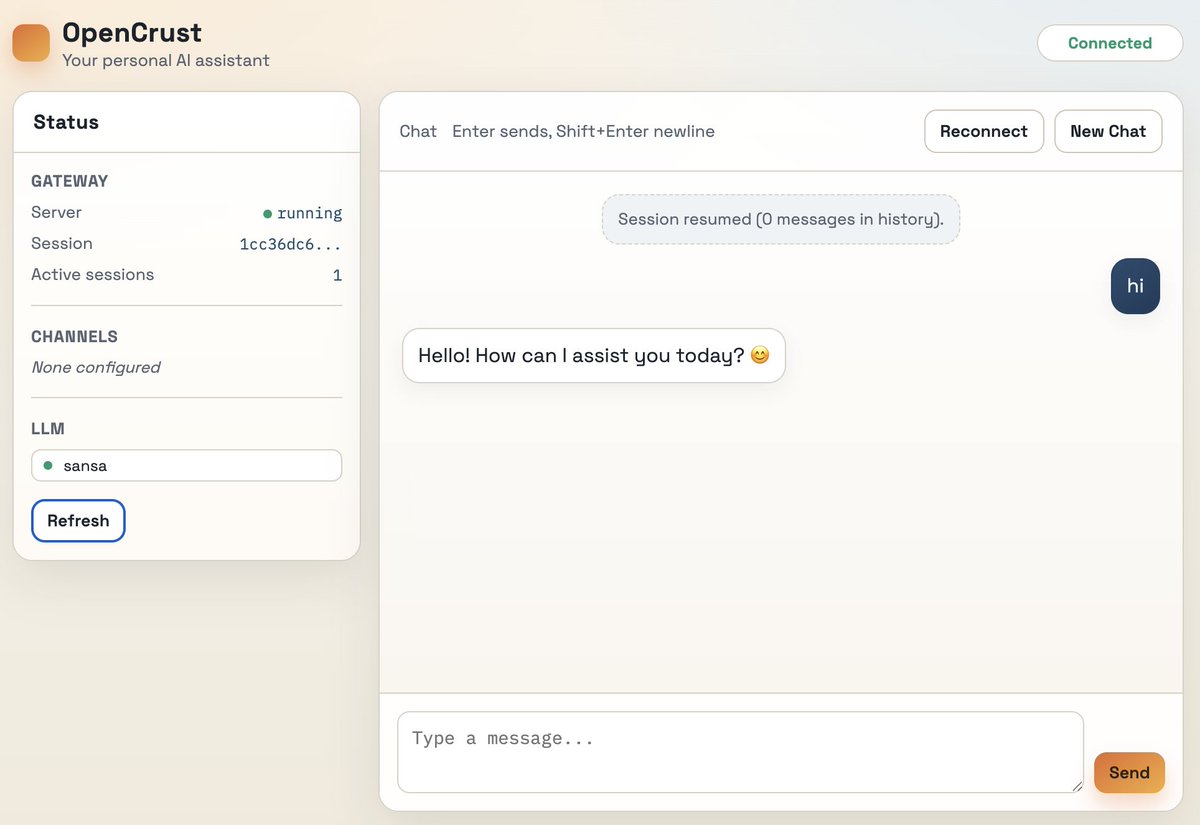
Task: Click the smiley emoji in assistant's reply
Action: coord(760,354)
